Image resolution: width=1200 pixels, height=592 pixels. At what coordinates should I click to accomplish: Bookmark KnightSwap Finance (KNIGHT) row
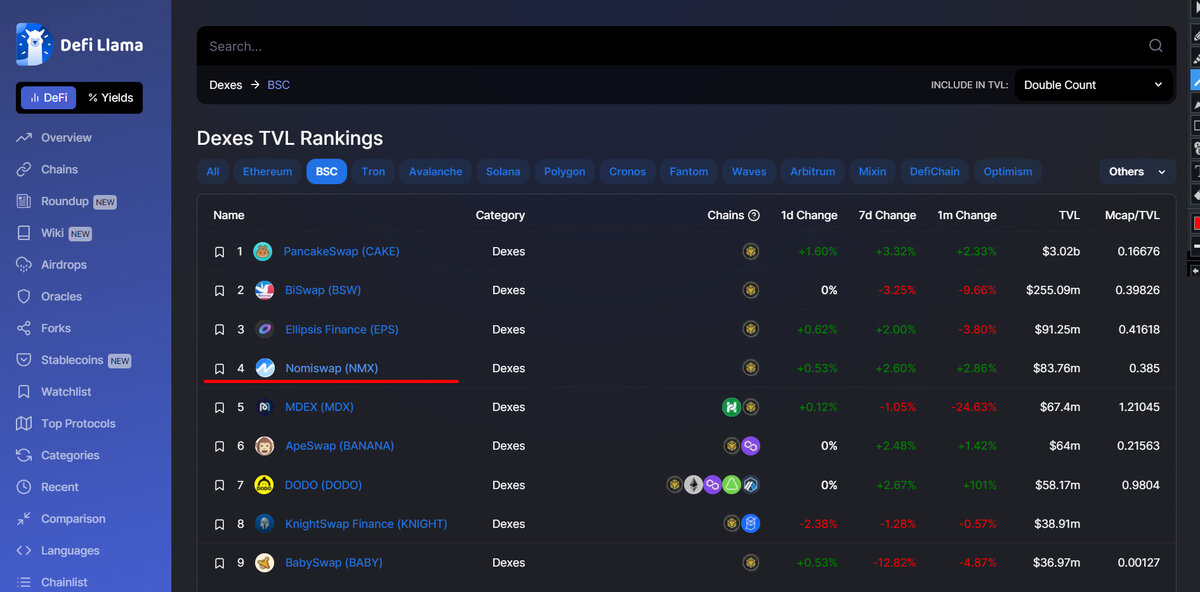(x=219, y=524)
